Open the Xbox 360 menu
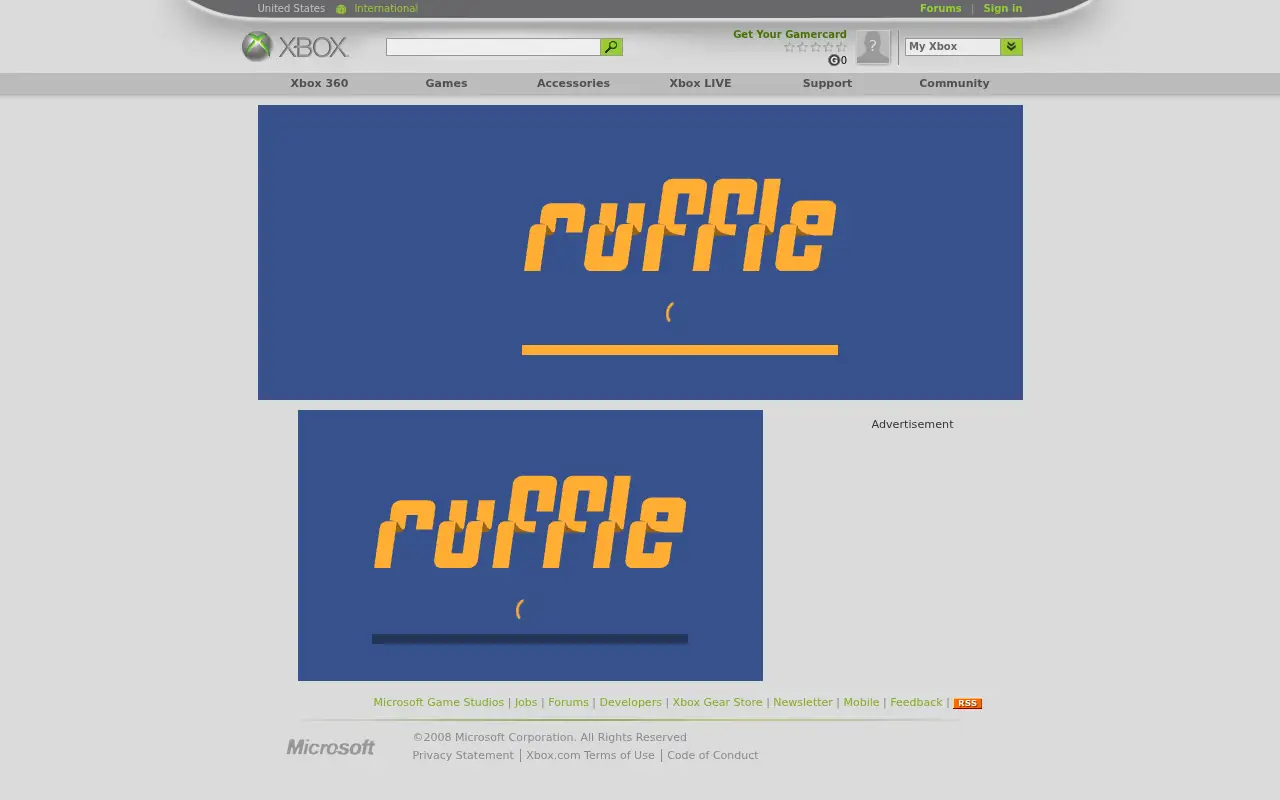1280x800 pixels. point(319,84)
